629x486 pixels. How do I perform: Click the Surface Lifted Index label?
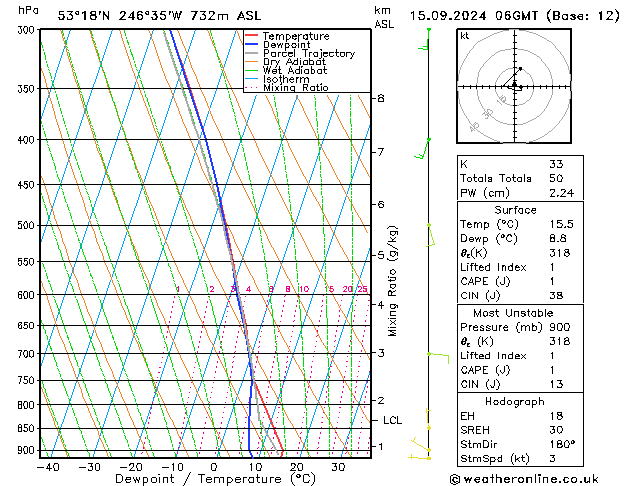pos(493,267)
